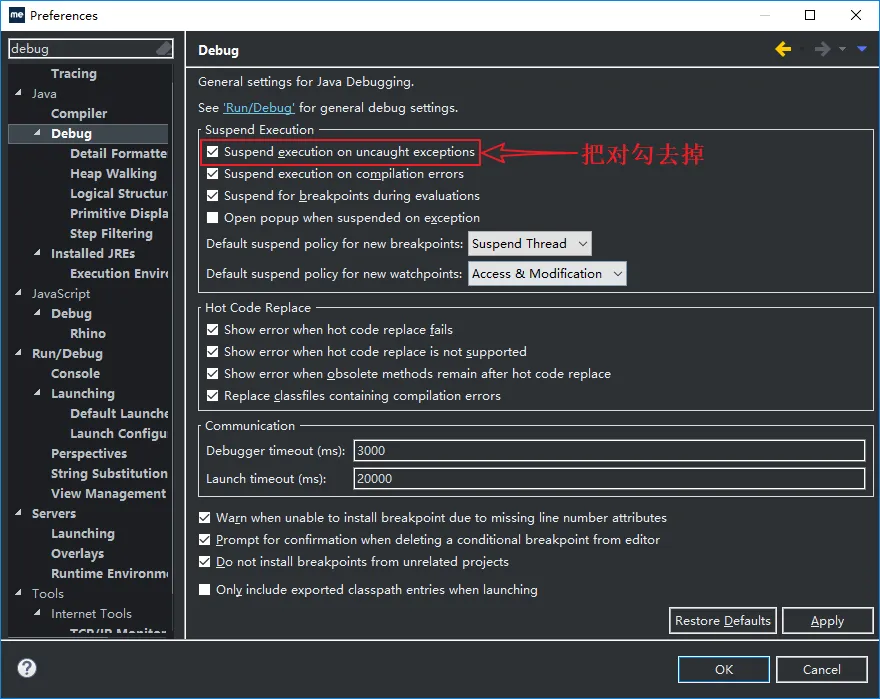
Task: Collapse the JavaScript tree node
Action: [19, 293]
